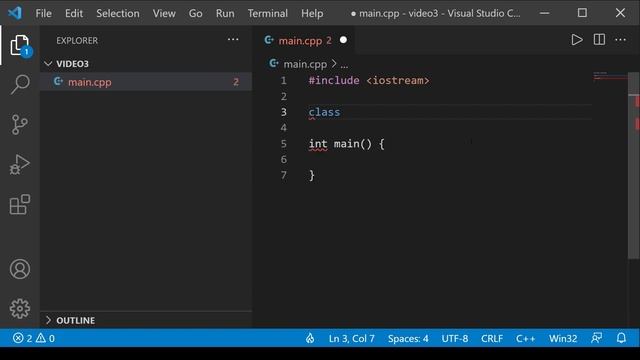Select the main.cpp editor tab
This screenshot has height=360, width=640.
click(305, 40)
